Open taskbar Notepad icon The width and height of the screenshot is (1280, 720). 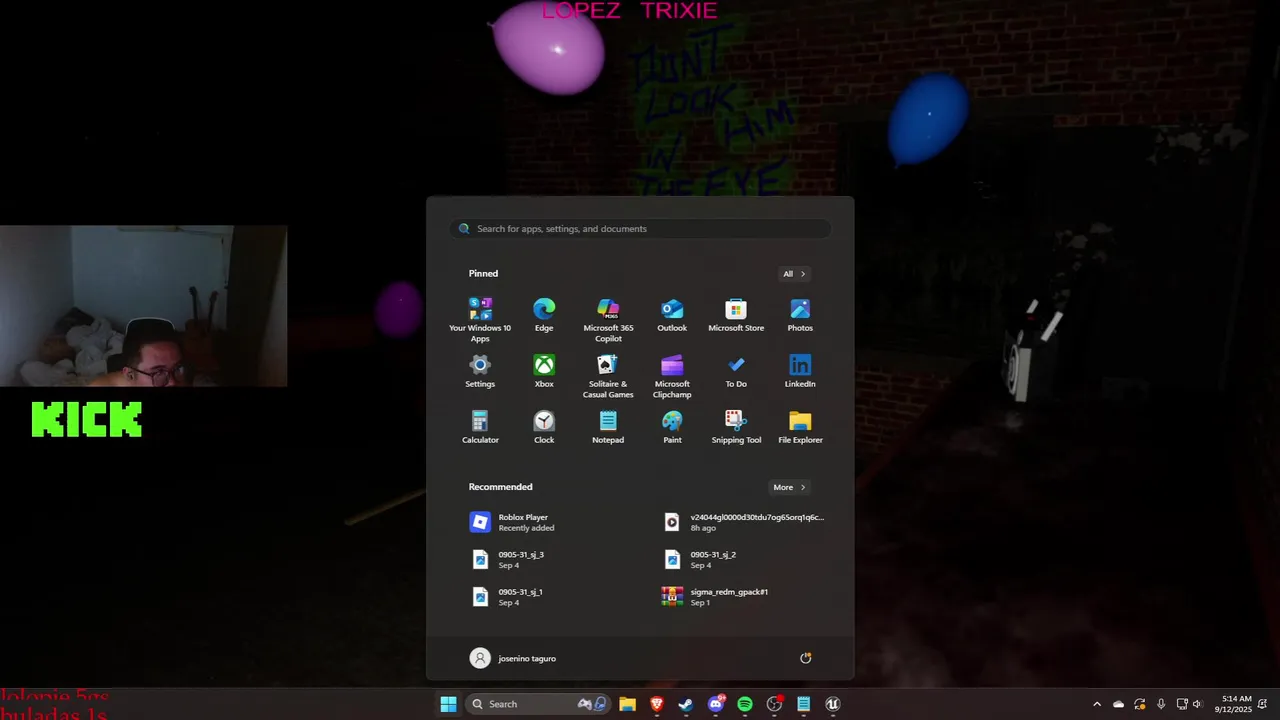click(803, 704)
